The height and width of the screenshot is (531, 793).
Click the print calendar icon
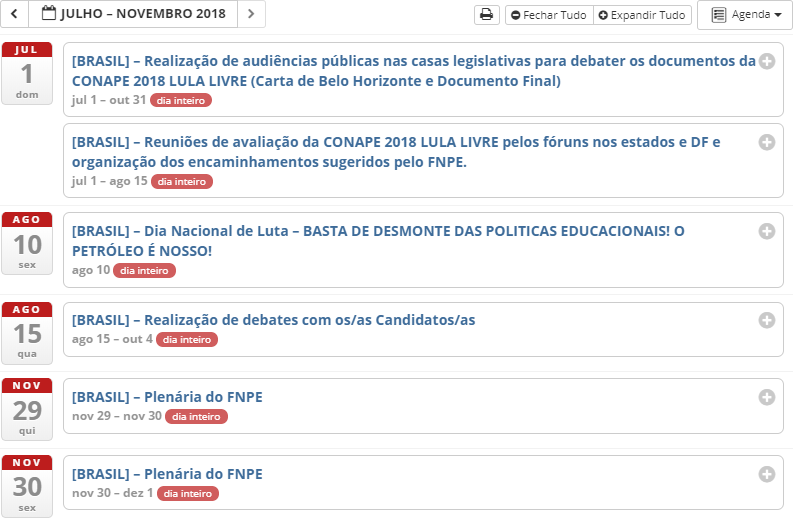click(x=487, y=15)
